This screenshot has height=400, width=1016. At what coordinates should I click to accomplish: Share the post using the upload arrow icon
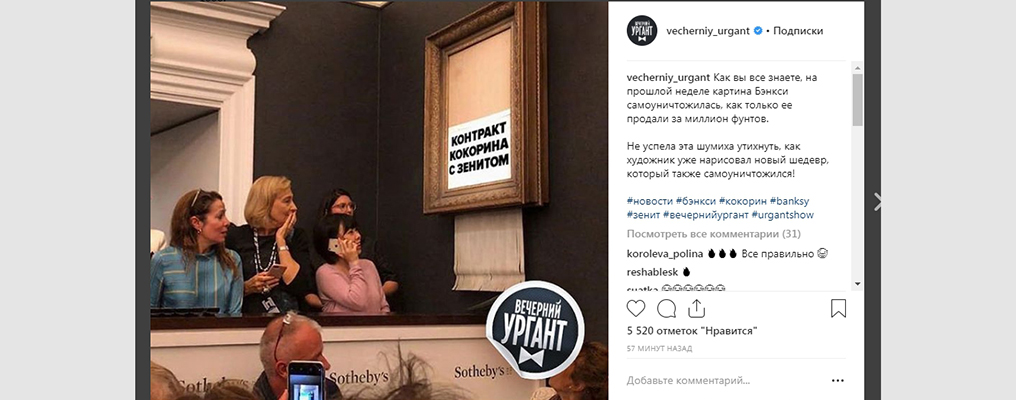[697, 309]
